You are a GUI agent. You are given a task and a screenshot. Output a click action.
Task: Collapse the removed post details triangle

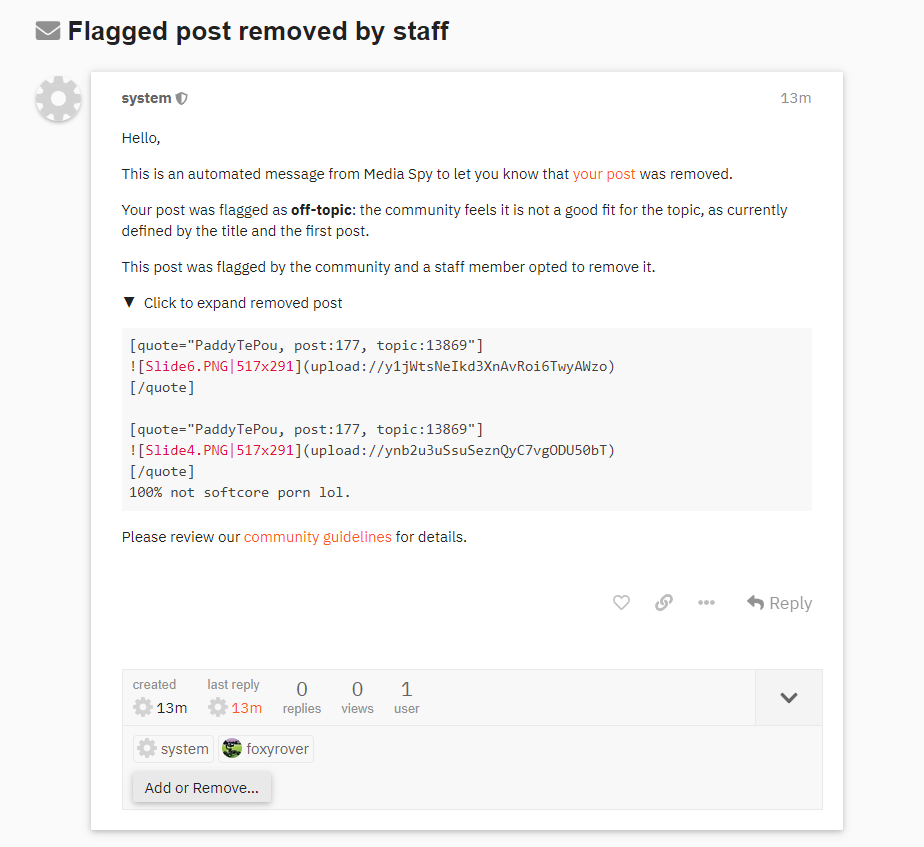point(128,303)
